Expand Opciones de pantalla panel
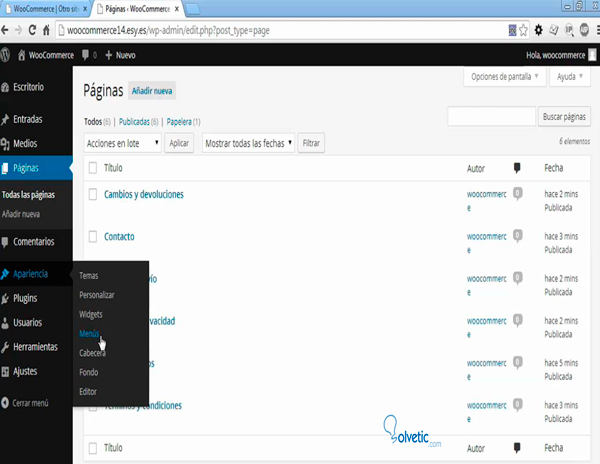This screenshot has height=464, width=600. point(504,77)
